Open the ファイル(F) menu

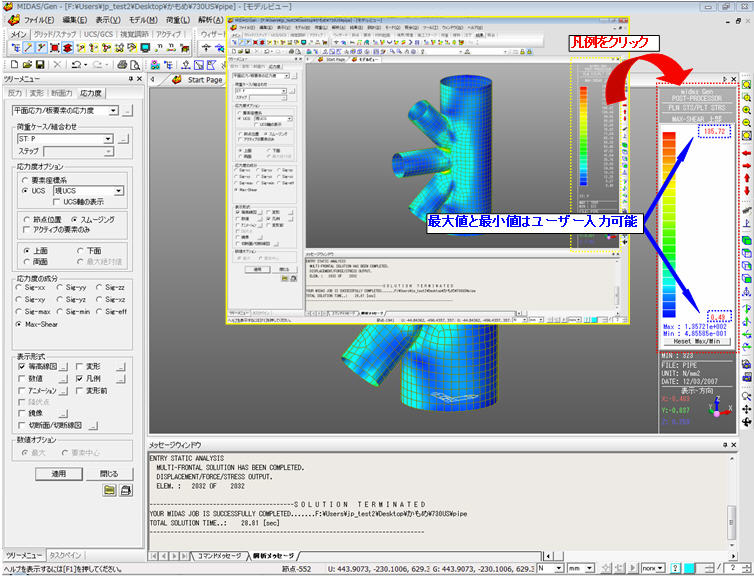tap(39, 20)
